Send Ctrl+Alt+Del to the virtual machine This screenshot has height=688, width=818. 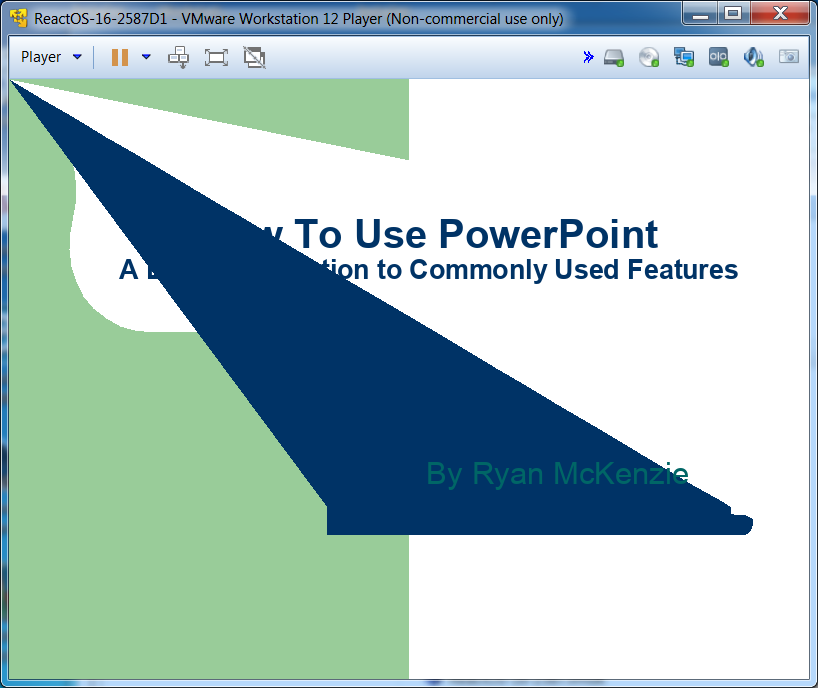point(178,57)
